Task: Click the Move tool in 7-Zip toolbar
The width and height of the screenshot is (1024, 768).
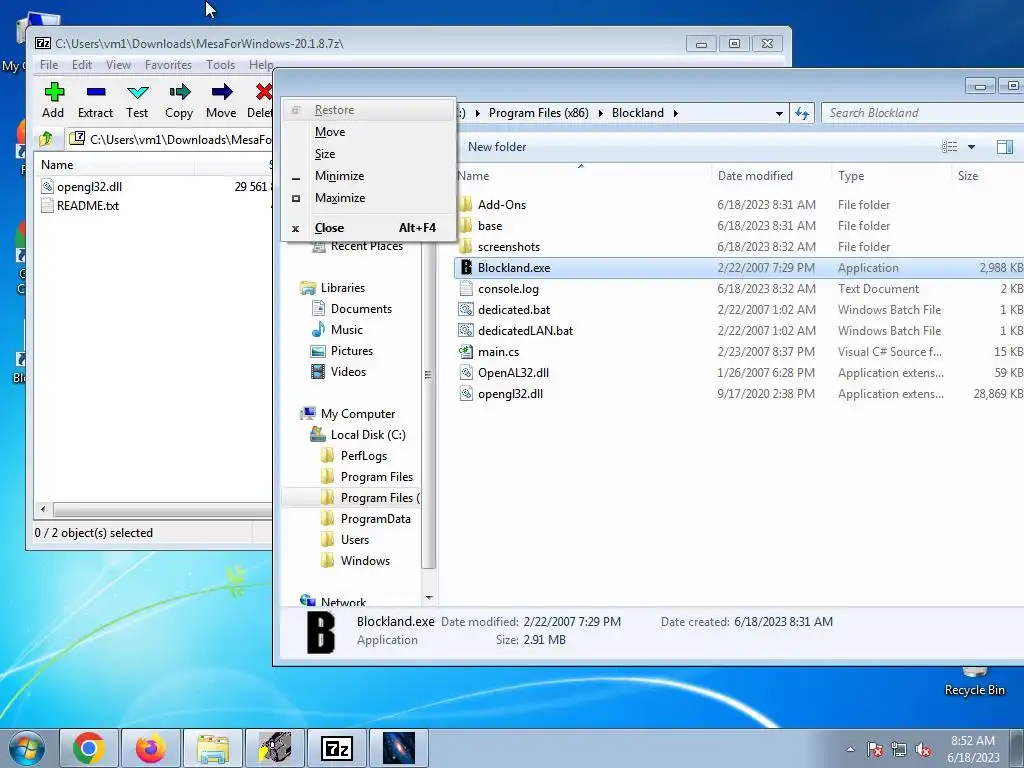Action: 221,101
